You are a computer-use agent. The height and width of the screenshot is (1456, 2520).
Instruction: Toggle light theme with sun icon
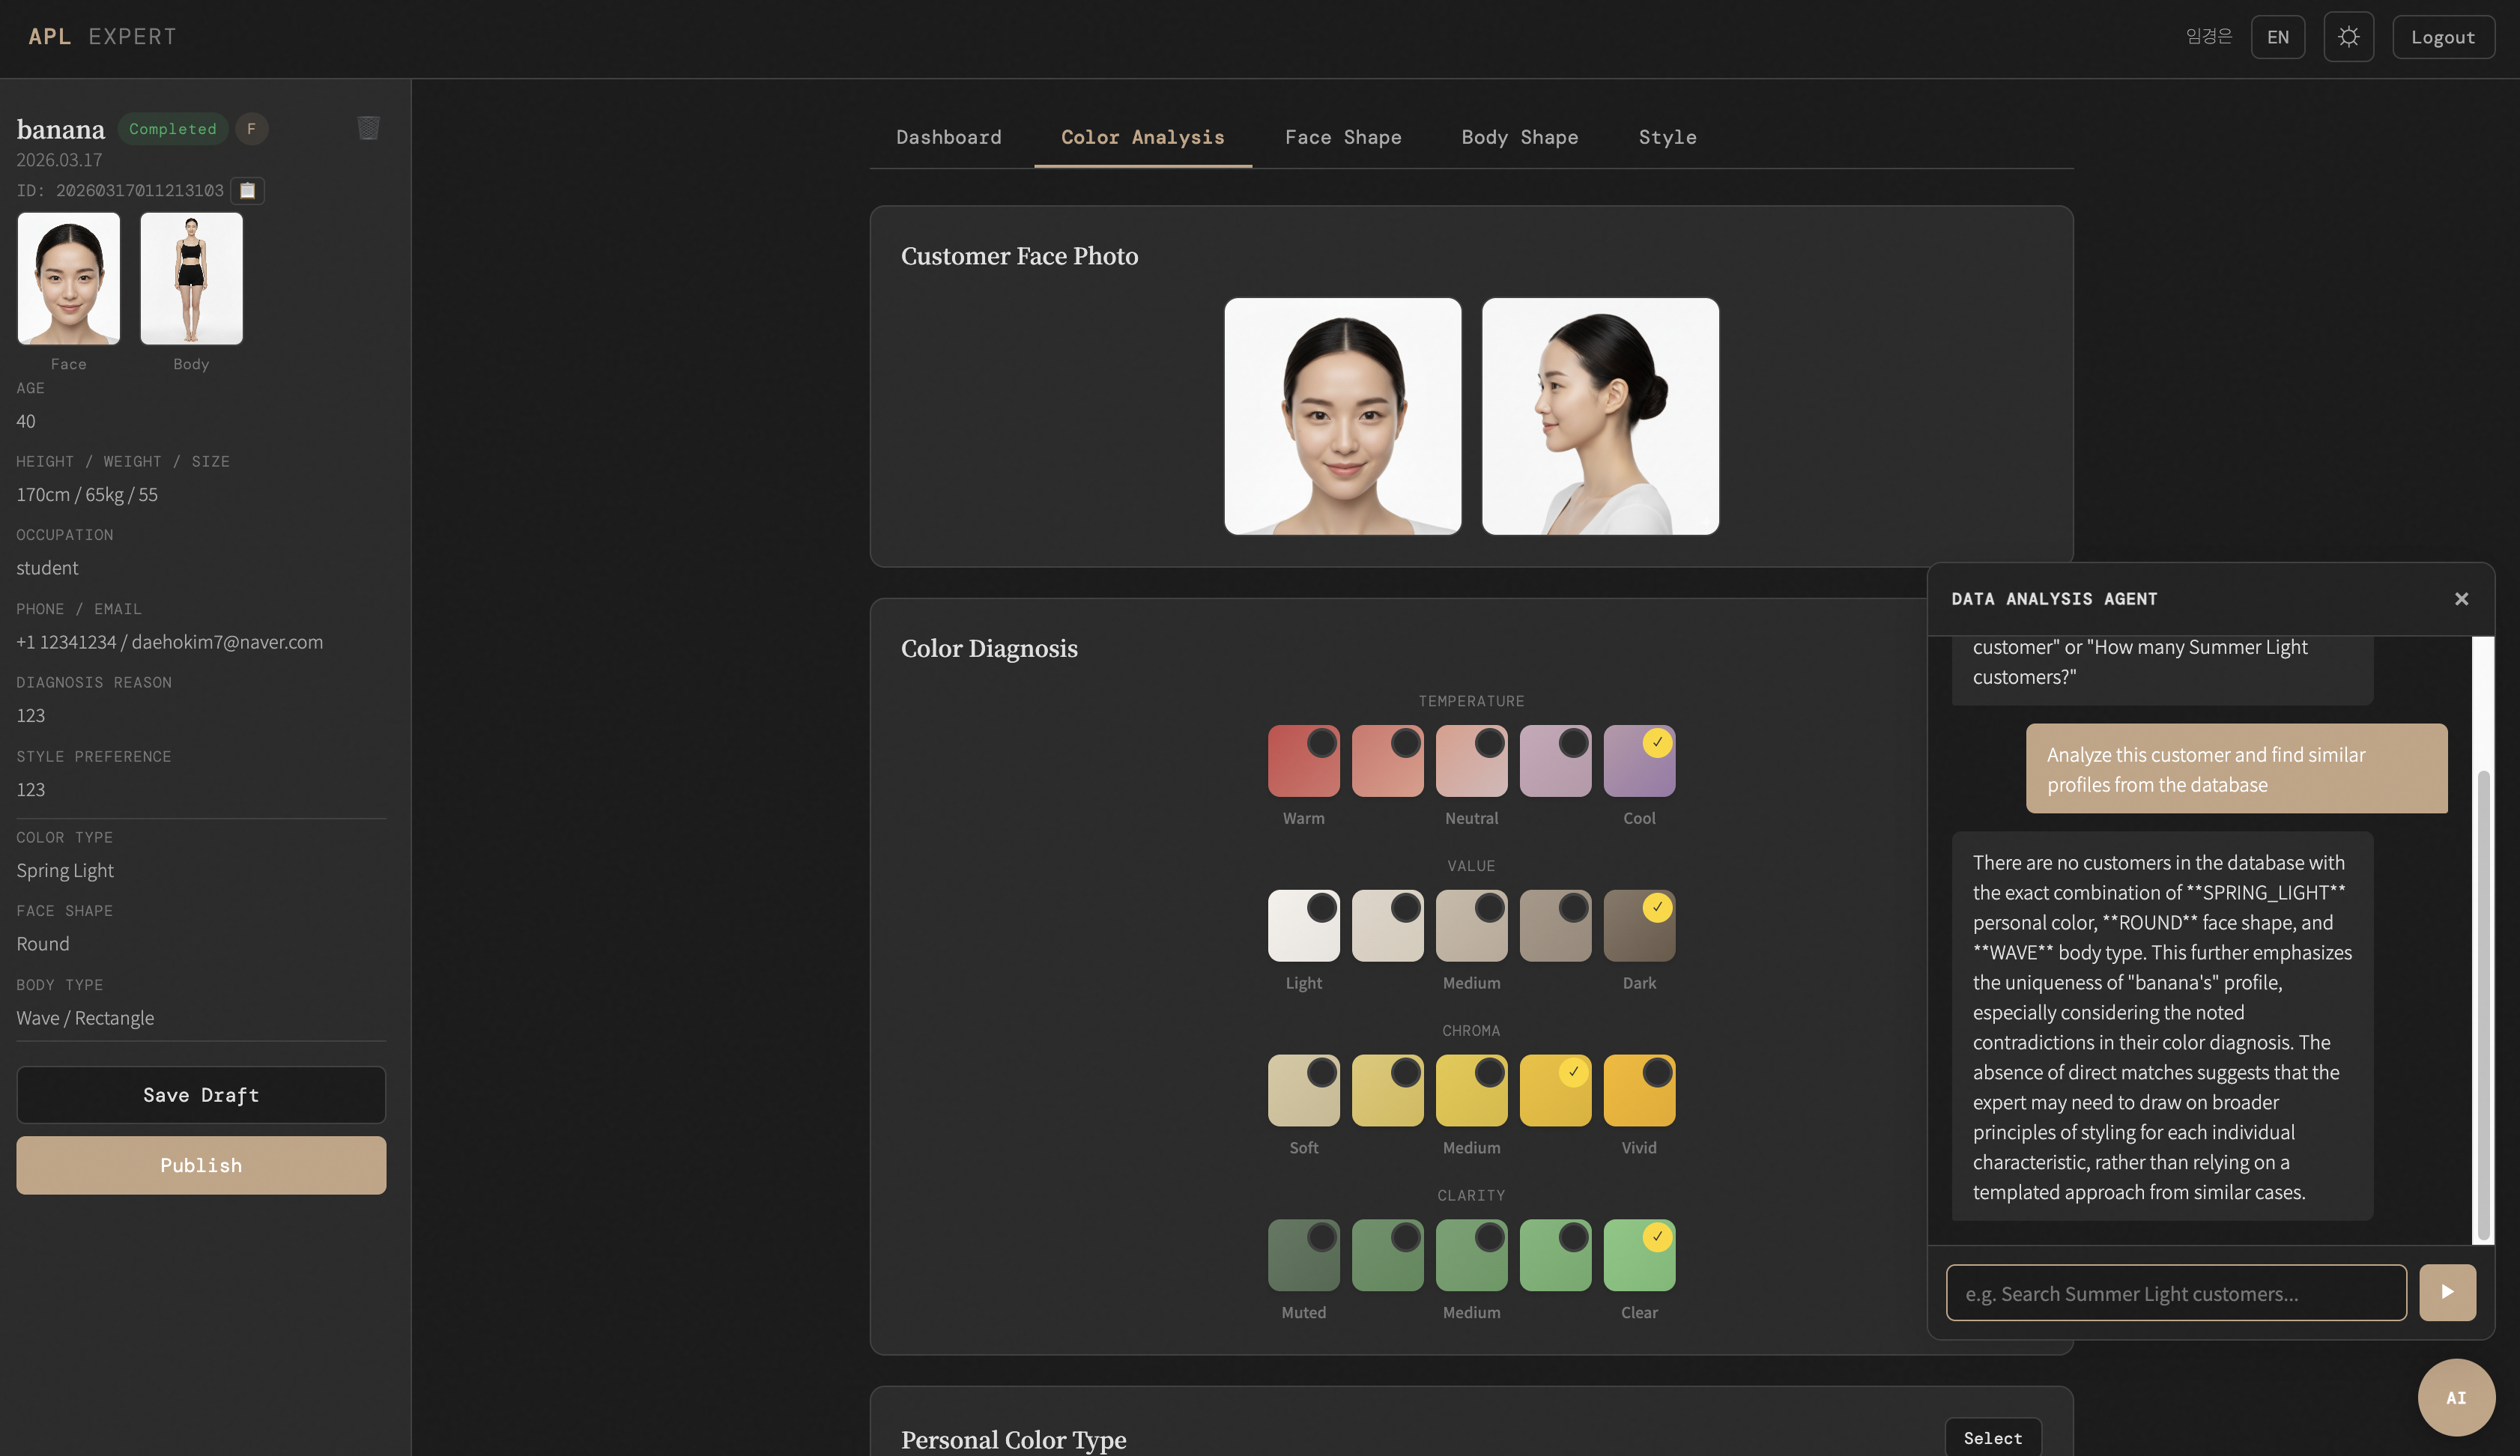(2348, 37)
